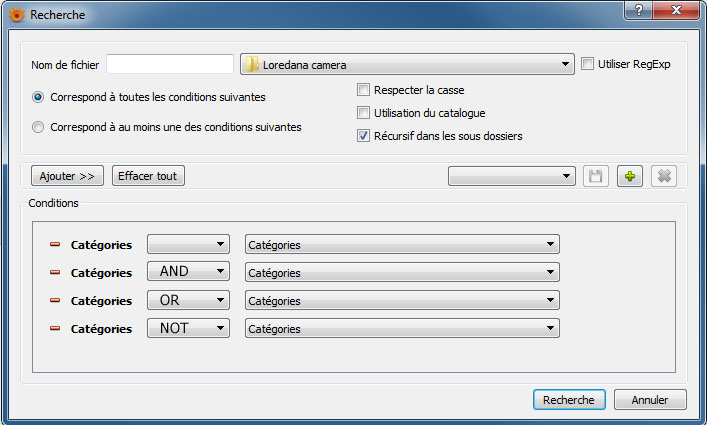The width and height of the screenshot is (707, 425).
Task: Open Catégories value dropdown in NOT row
Action: point(401,328)
